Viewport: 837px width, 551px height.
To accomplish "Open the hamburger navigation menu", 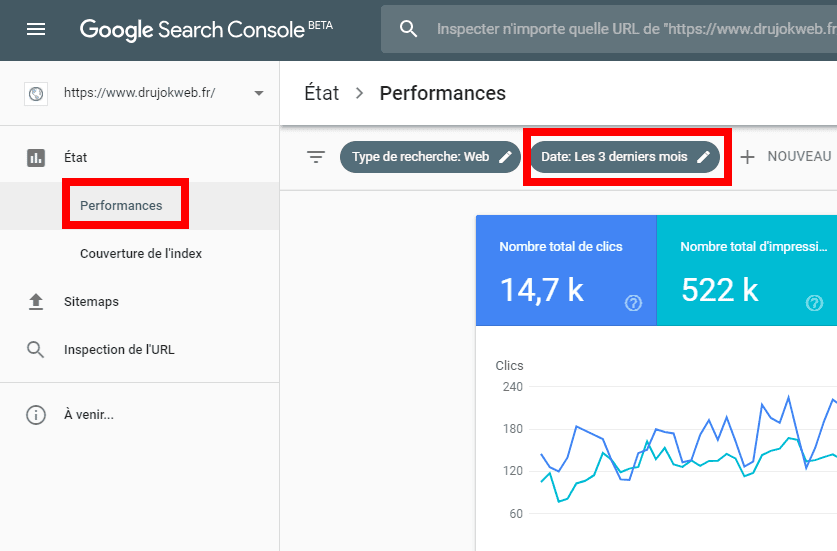I will (36, 29).
